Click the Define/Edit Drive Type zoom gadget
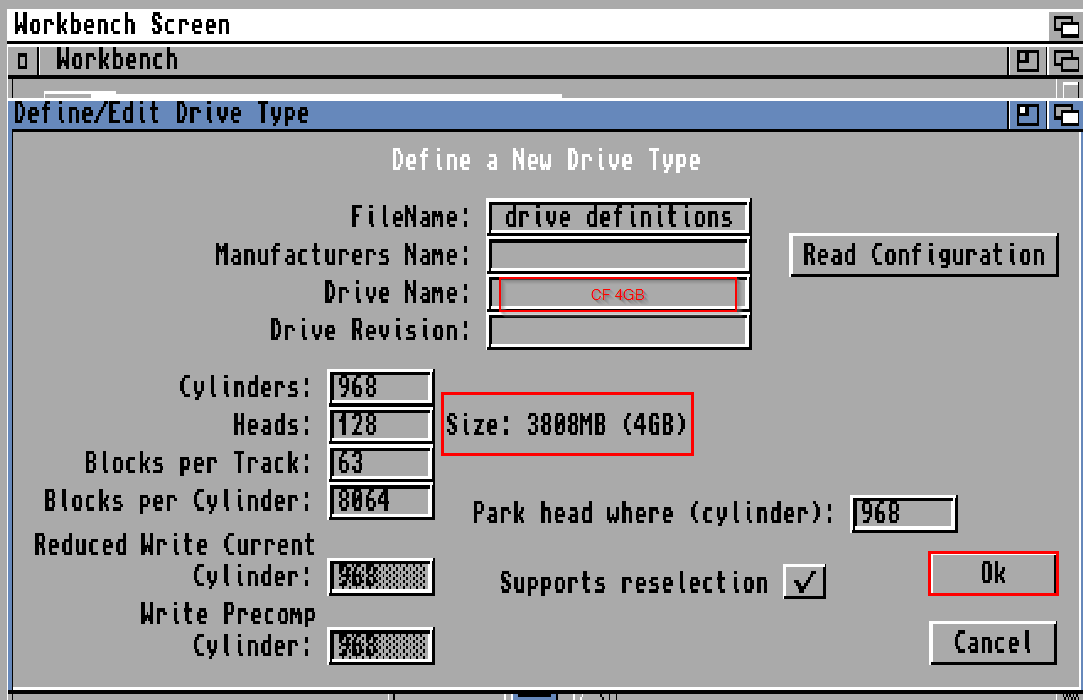Viewport: 1083px width, 700px height. coord(1026,113)
